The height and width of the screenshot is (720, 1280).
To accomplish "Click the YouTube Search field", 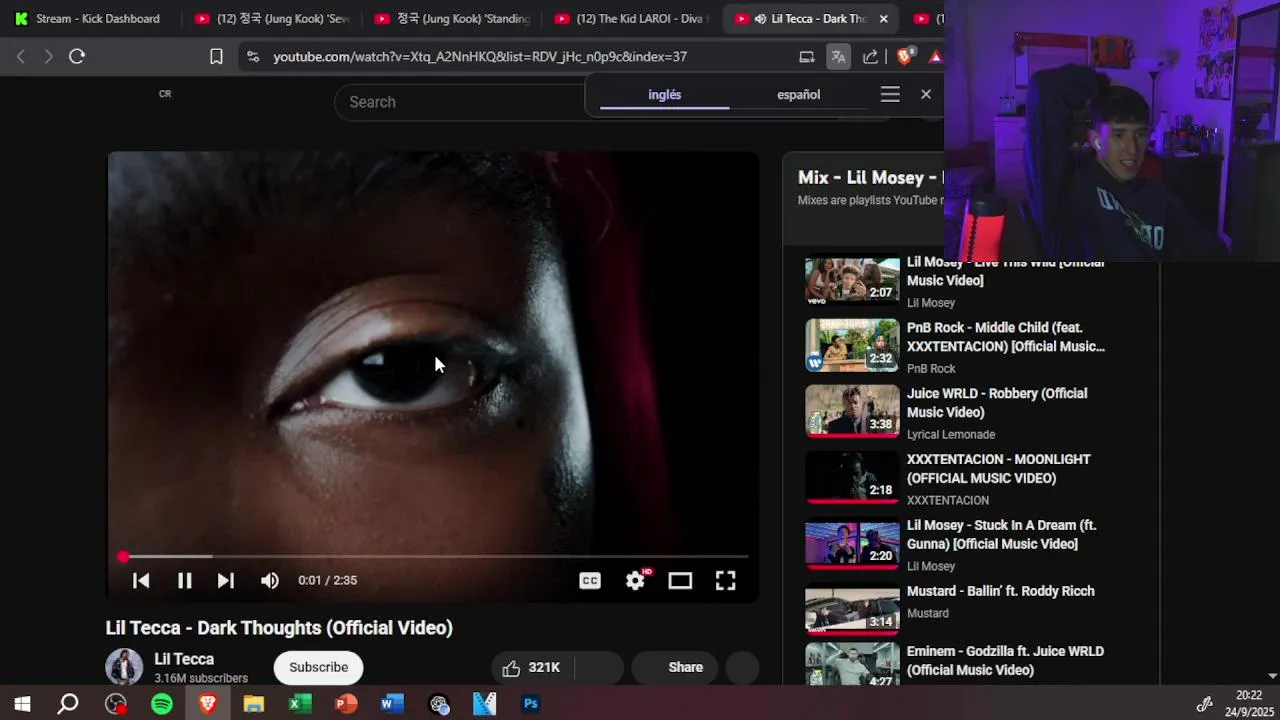I will tap(460, 102).
